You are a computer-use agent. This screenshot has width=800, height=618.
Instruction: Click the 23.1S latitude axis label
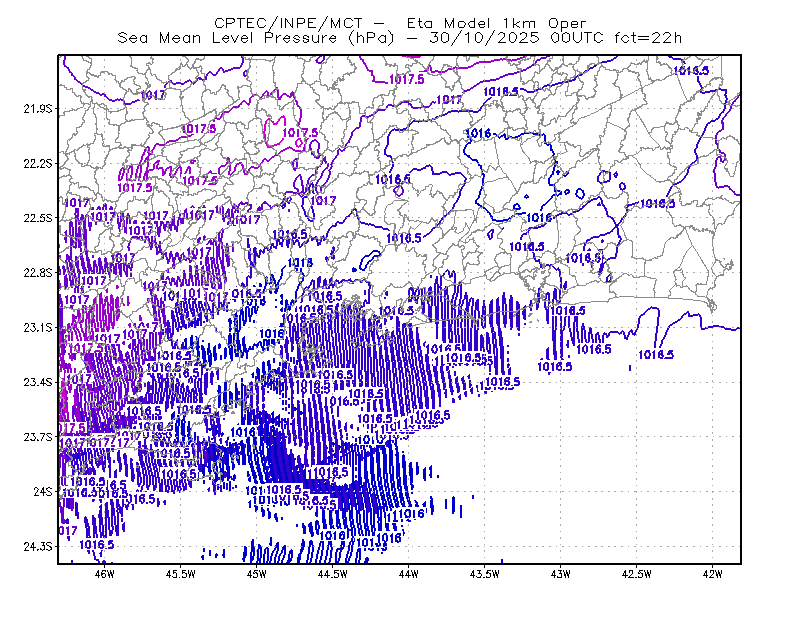coord(38,327)
